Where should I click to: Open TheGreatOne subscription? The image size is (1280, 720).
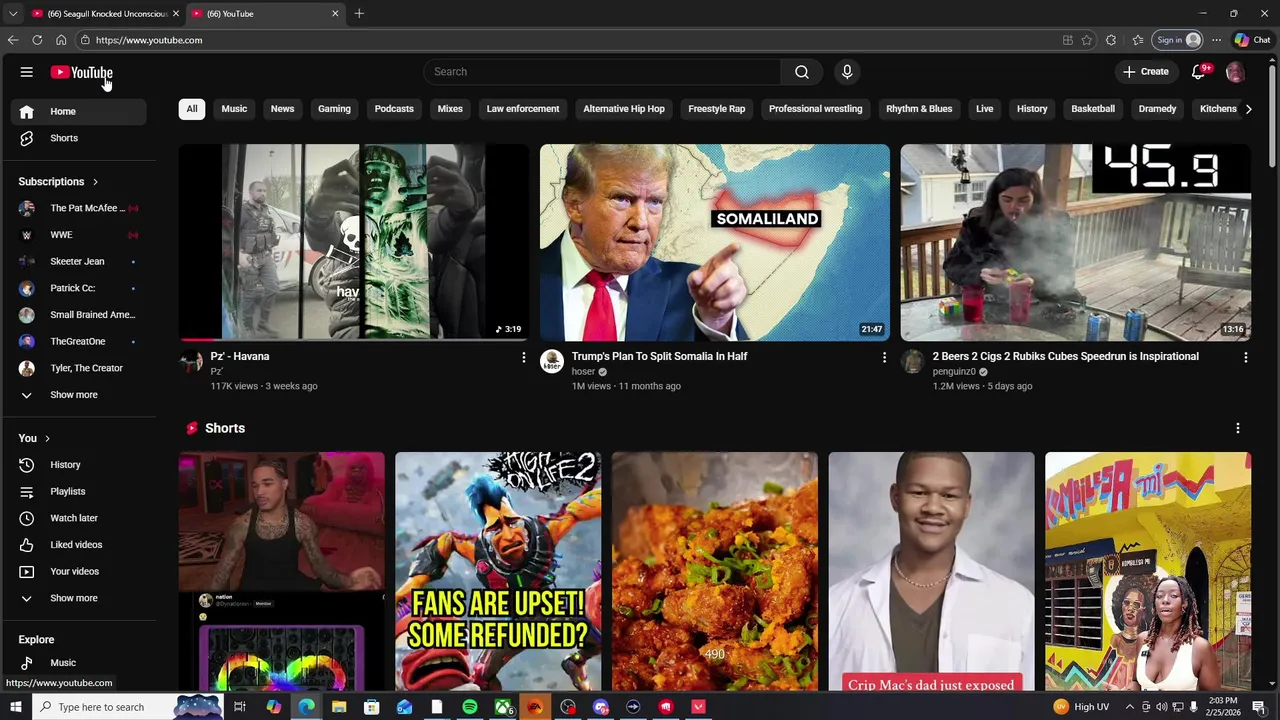click(80, 341)
